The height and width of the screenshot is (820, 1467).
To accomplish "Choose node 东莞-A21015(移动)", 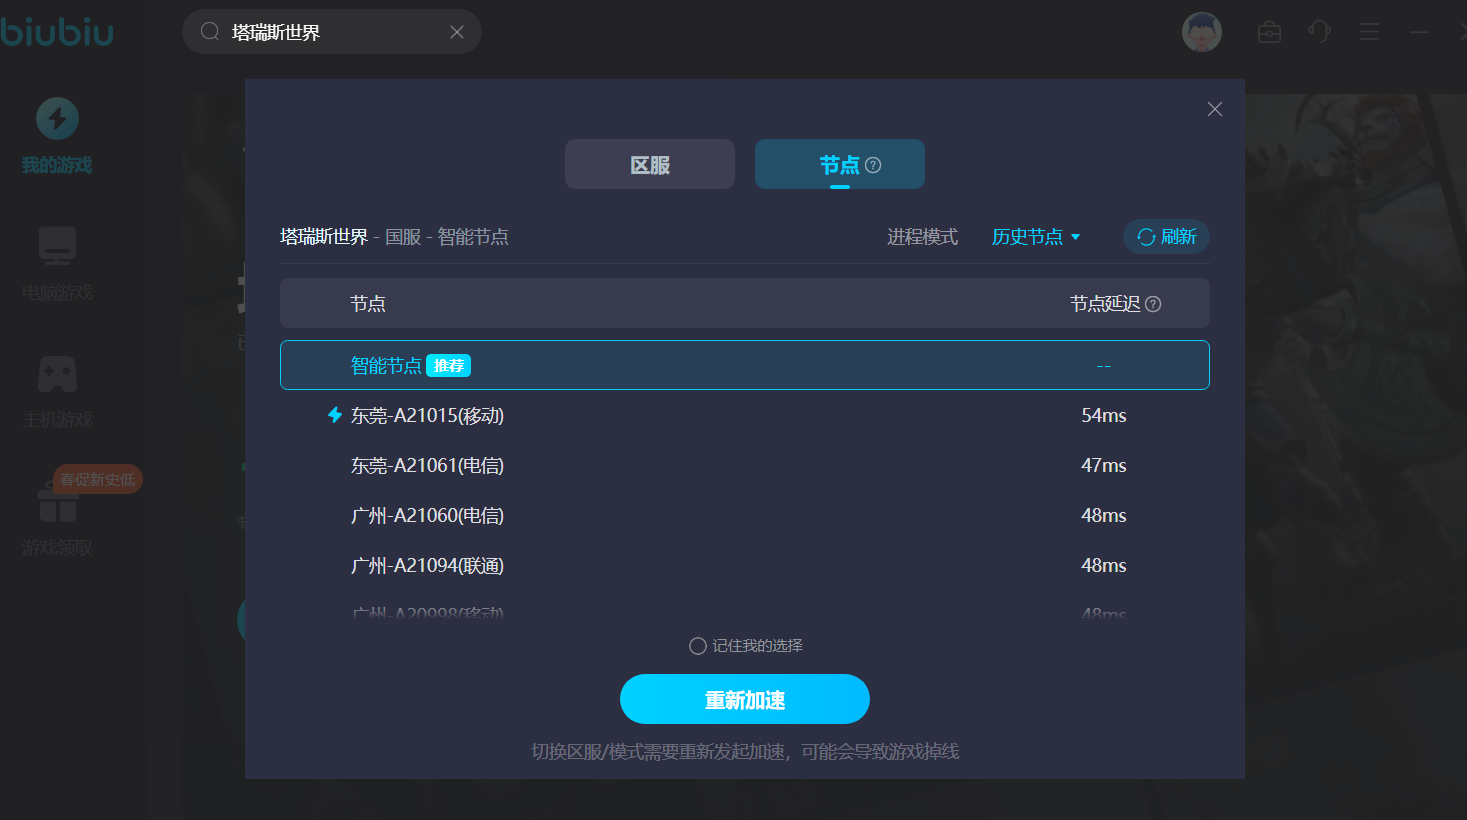I will click(744, 415).
